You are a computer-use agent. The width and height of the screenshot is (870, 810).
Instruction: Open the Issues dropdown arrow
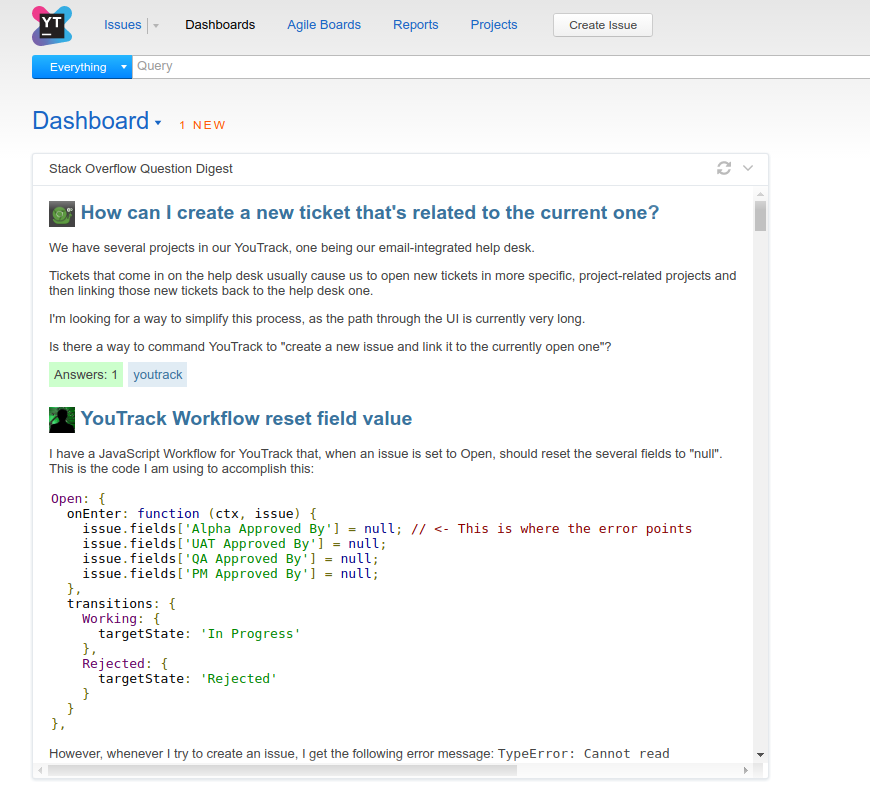156,26
